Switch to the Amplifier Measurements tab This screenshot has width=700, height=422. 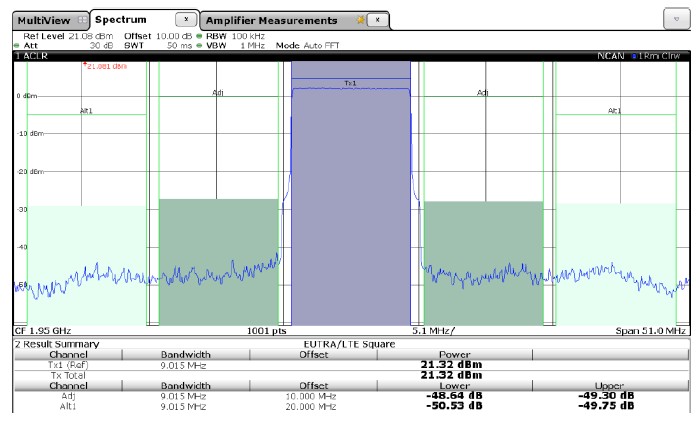(x=271, y=21)
